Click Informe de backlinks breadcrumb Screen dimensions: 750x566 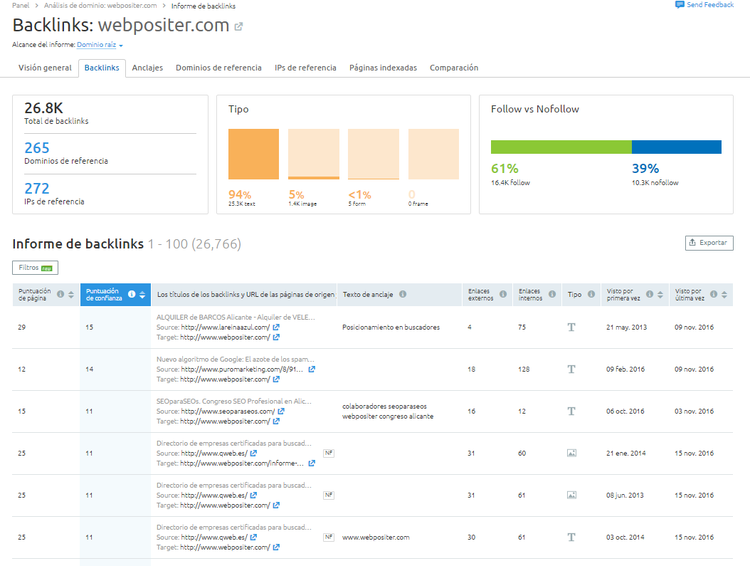point(203,6)
